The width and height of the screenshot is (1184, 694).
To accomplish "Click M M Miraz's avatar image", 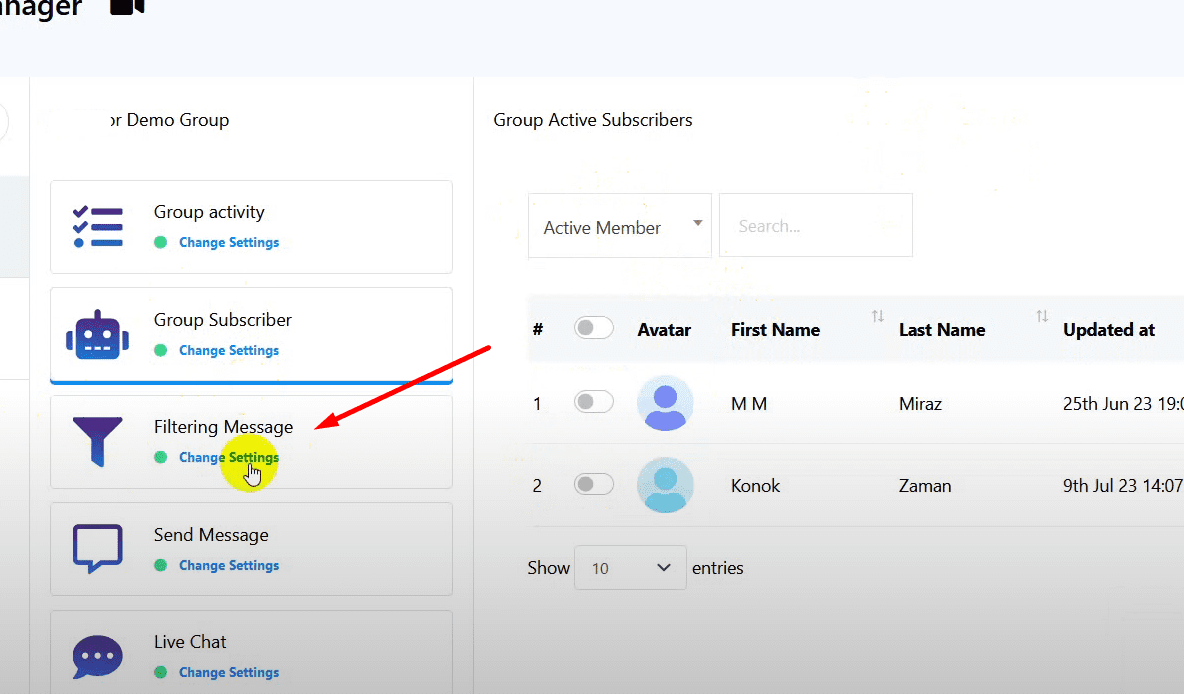I will [x=665, y=404].
